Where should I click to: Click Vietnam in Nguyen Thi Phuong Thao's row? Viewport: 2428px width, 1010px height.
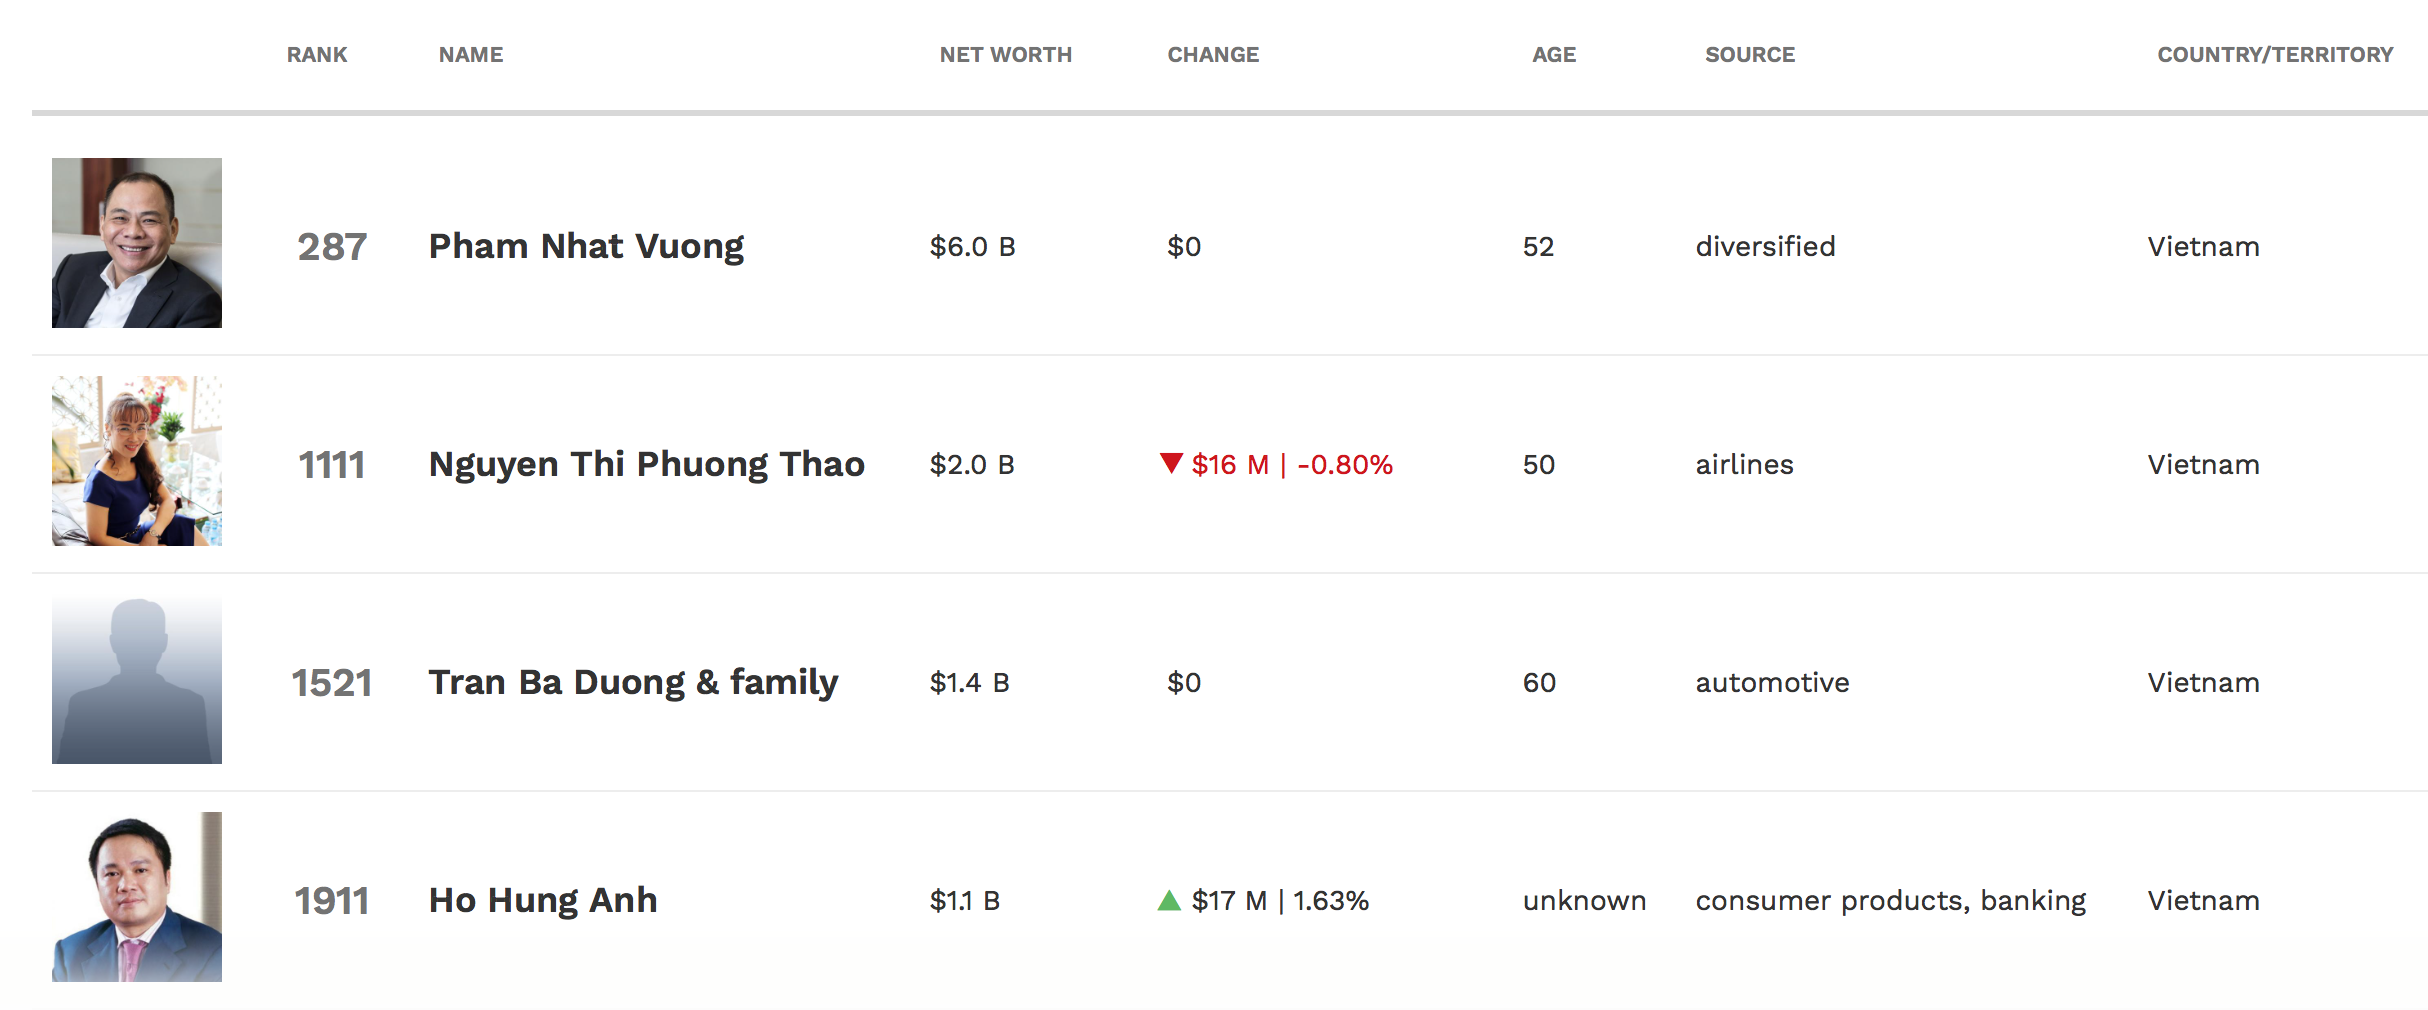[x=2204, y=465]
